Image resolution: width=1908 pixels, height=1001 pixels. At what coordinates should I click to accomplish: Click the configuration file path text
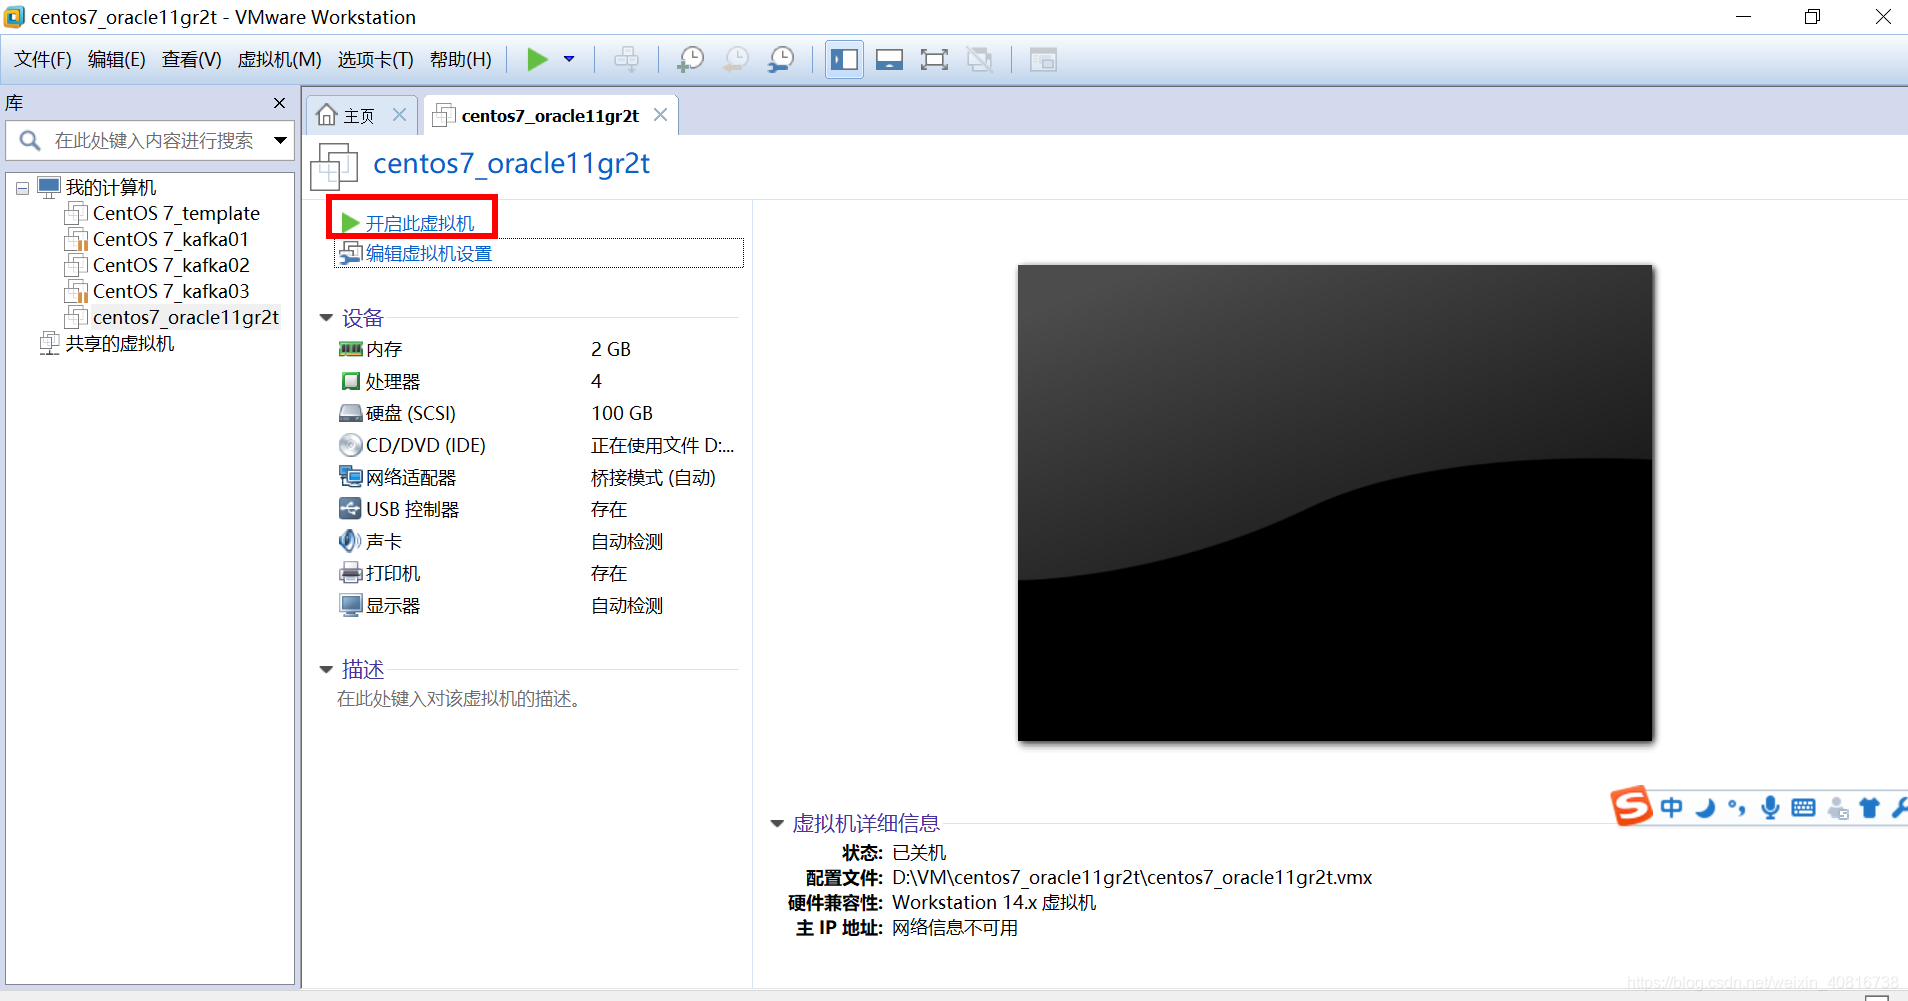click(x=1132, y=878)
